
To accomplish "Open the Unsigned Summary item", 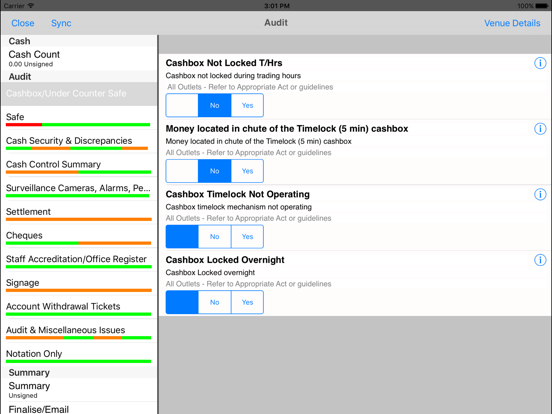I will [x=79, y=390].
